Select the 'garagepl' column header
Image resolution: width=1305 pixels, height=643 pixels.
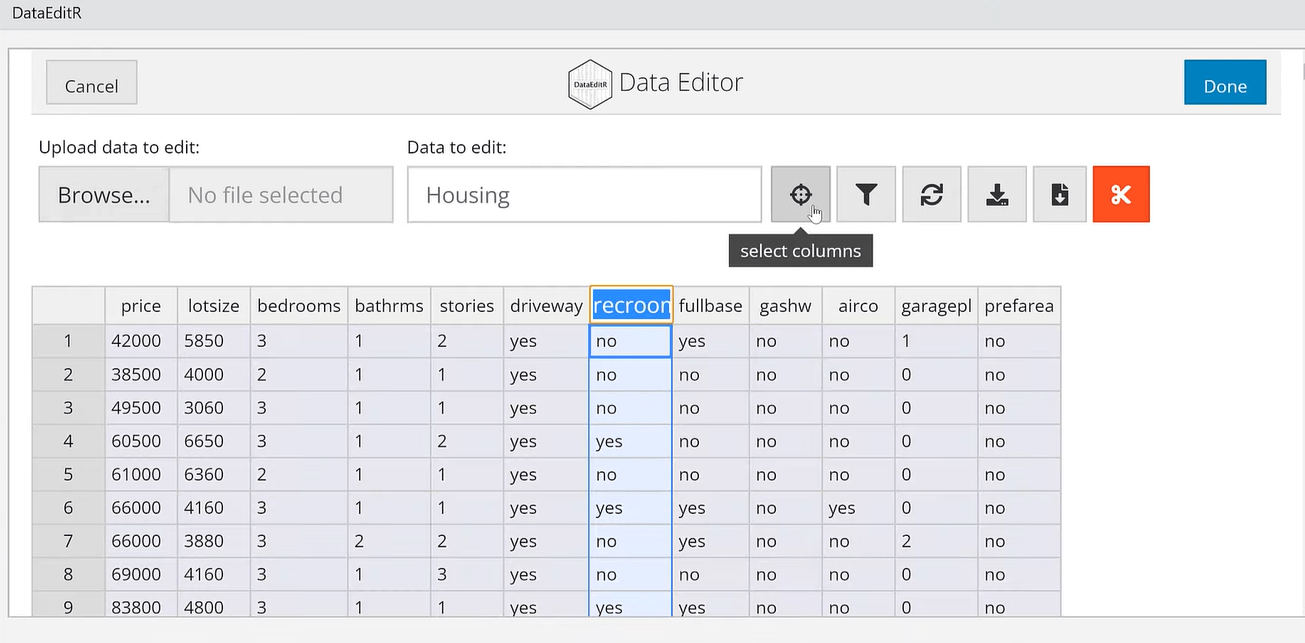pos(935,306)
